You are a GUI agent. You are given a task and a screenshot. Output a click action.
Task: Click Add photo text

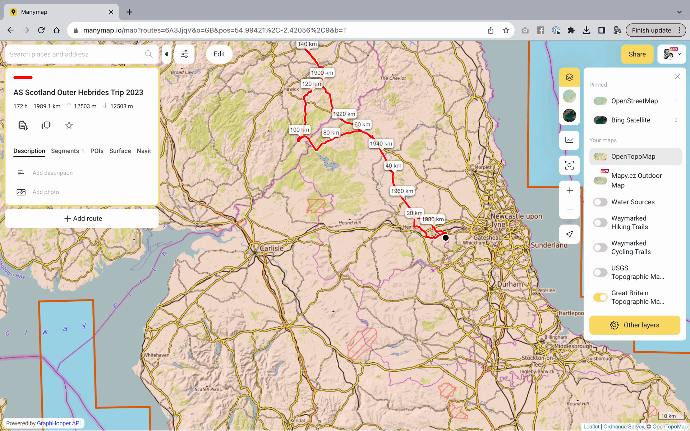pos(46,192)
